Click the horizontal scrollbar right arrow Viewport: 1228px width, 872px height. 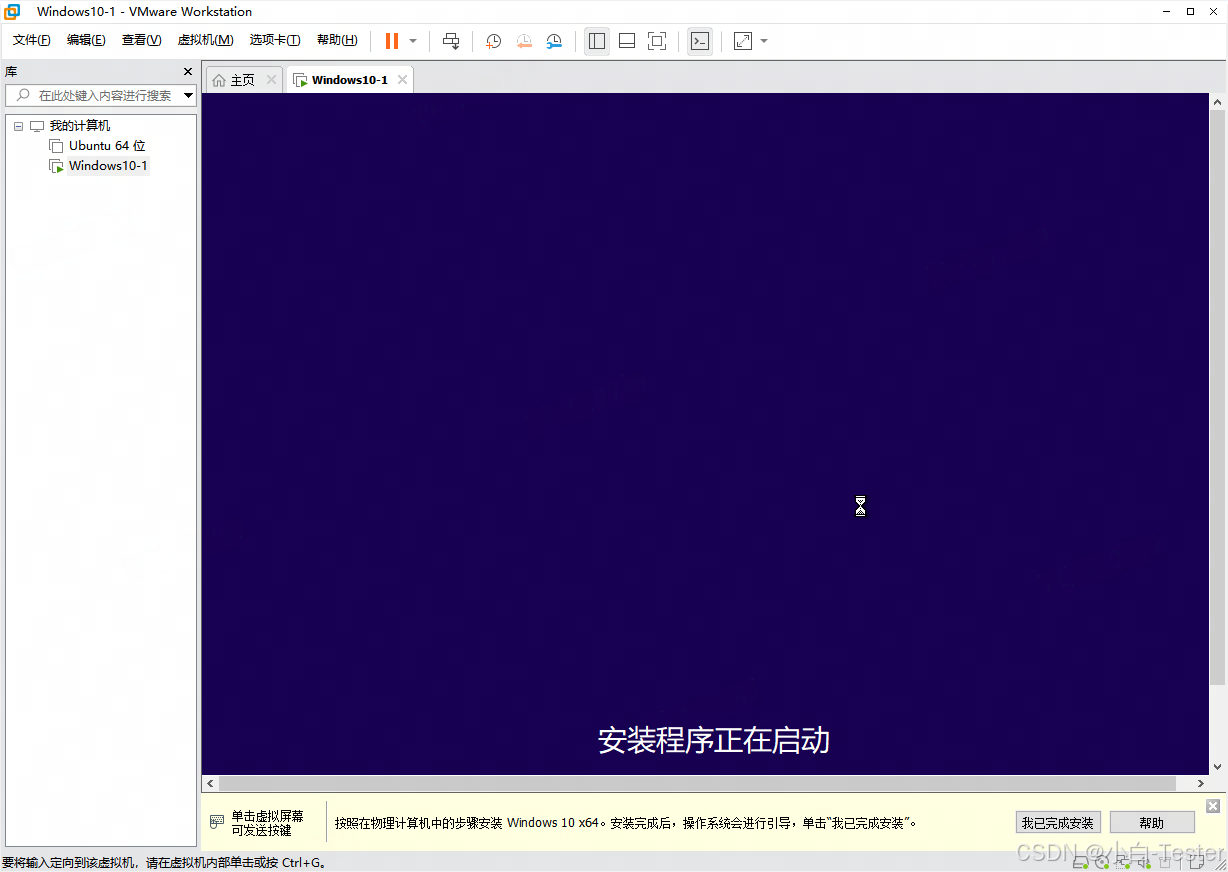pos(1201,784)
